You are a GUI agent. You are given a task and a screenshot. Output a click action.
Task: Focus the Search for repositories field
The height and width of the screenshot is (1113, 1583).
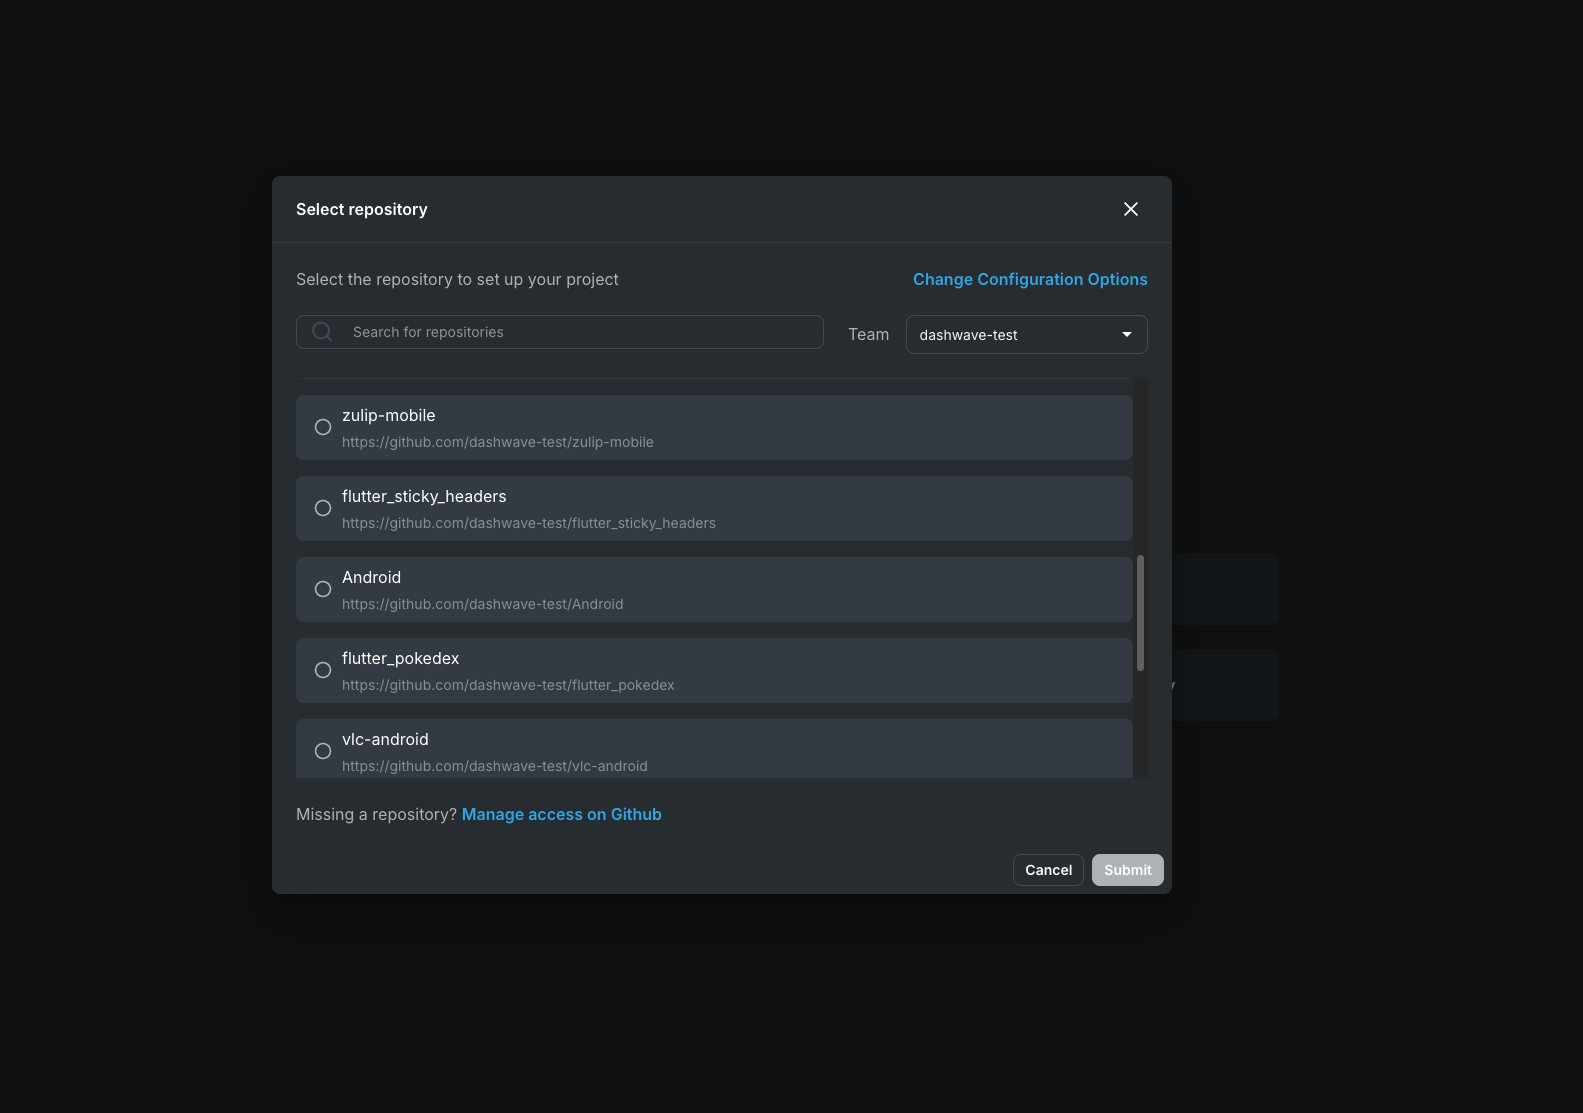coord(580,332)
